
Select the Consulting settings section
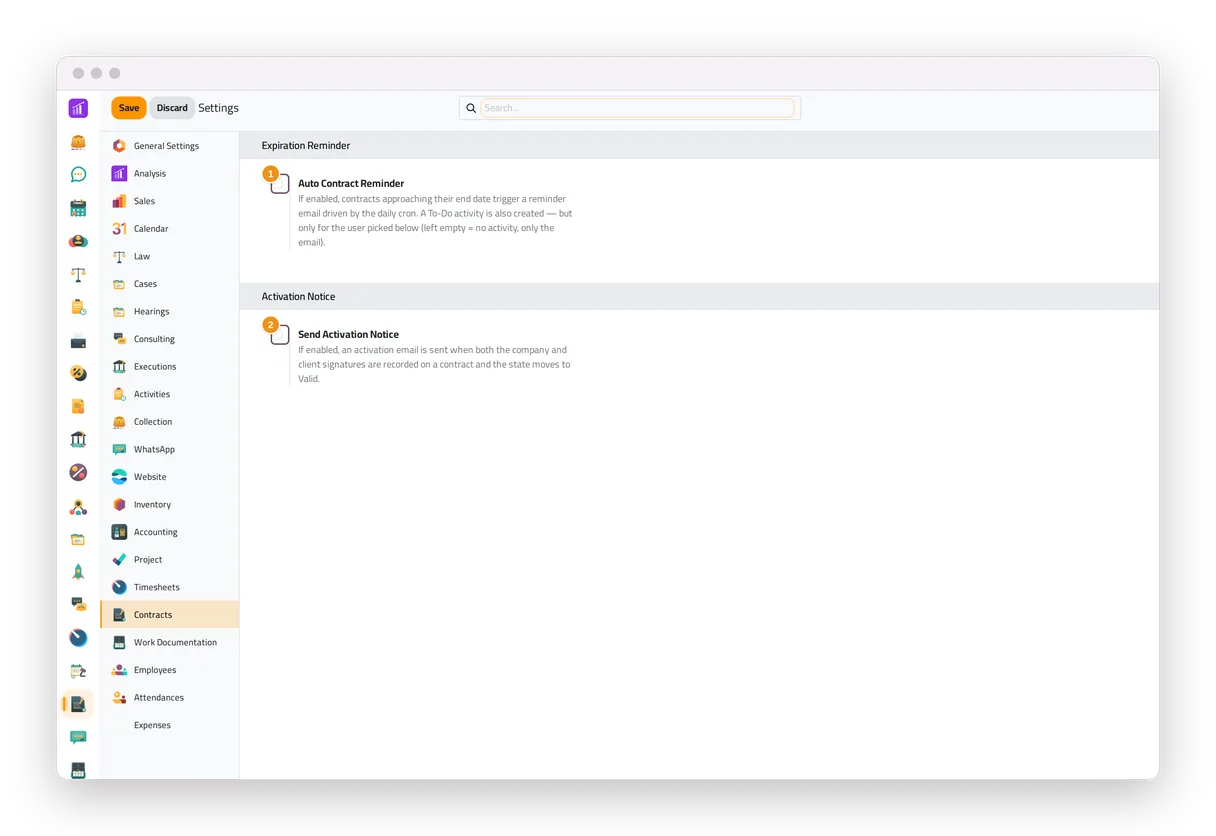pos(170,339)
